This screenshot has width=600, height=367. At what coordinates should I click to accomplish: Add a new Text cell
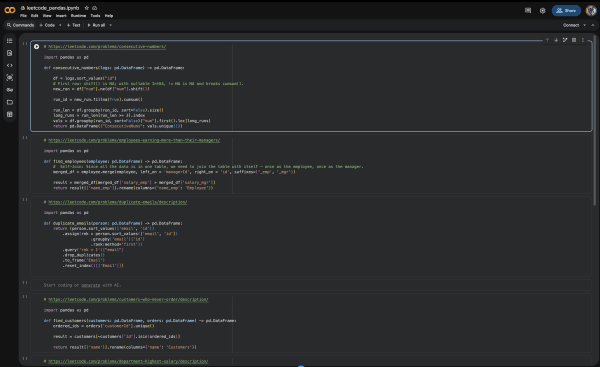(x=73, y=25)
